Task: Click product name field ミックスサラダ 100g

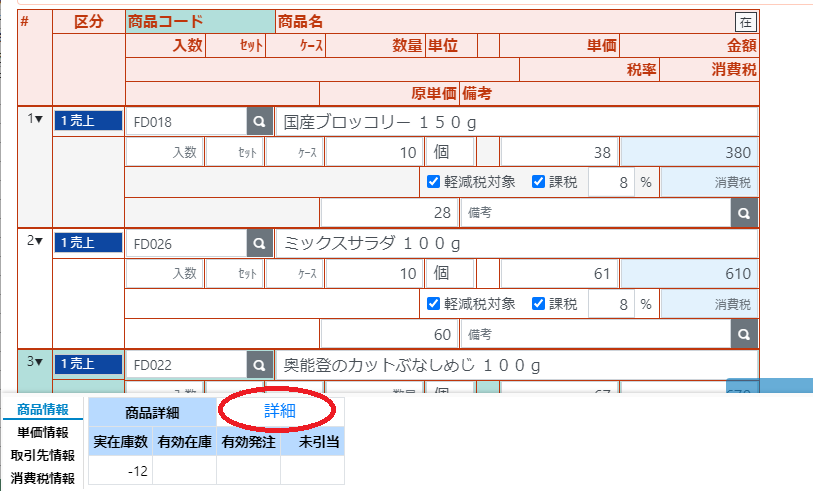Action: coord(516,243)
